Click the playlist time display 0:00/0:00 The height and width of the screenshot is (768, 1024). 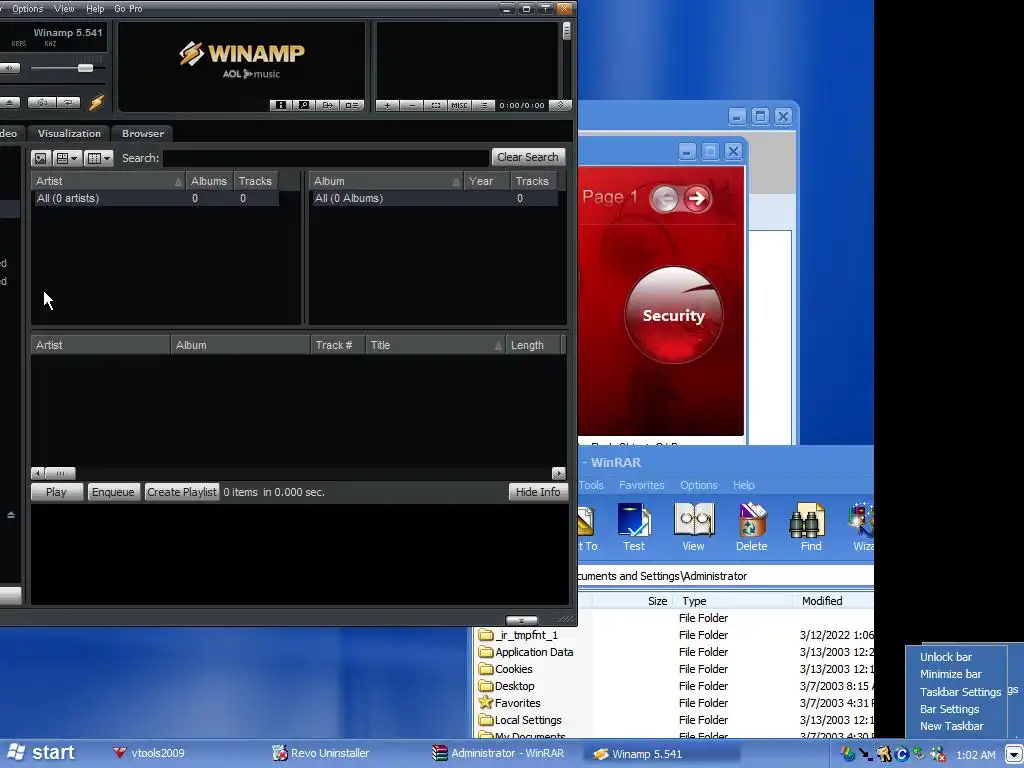[522, 105]
